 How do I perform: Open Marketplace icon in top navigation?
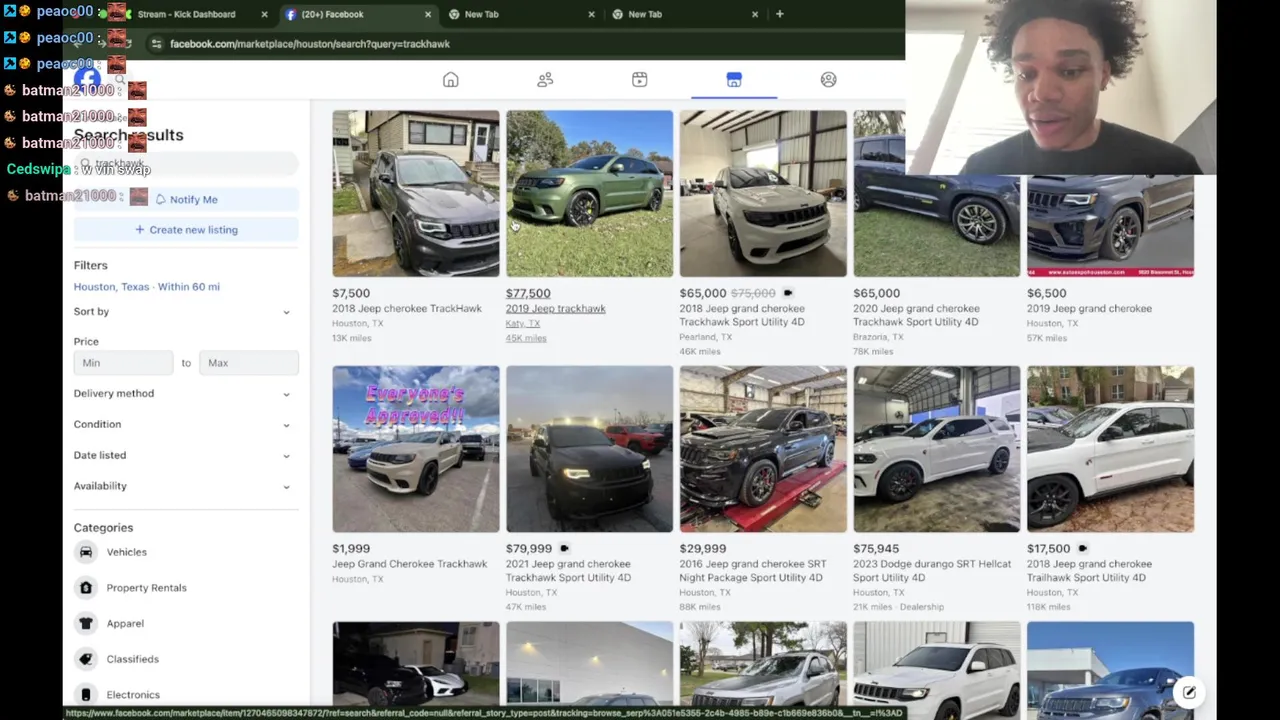(734, 80)
